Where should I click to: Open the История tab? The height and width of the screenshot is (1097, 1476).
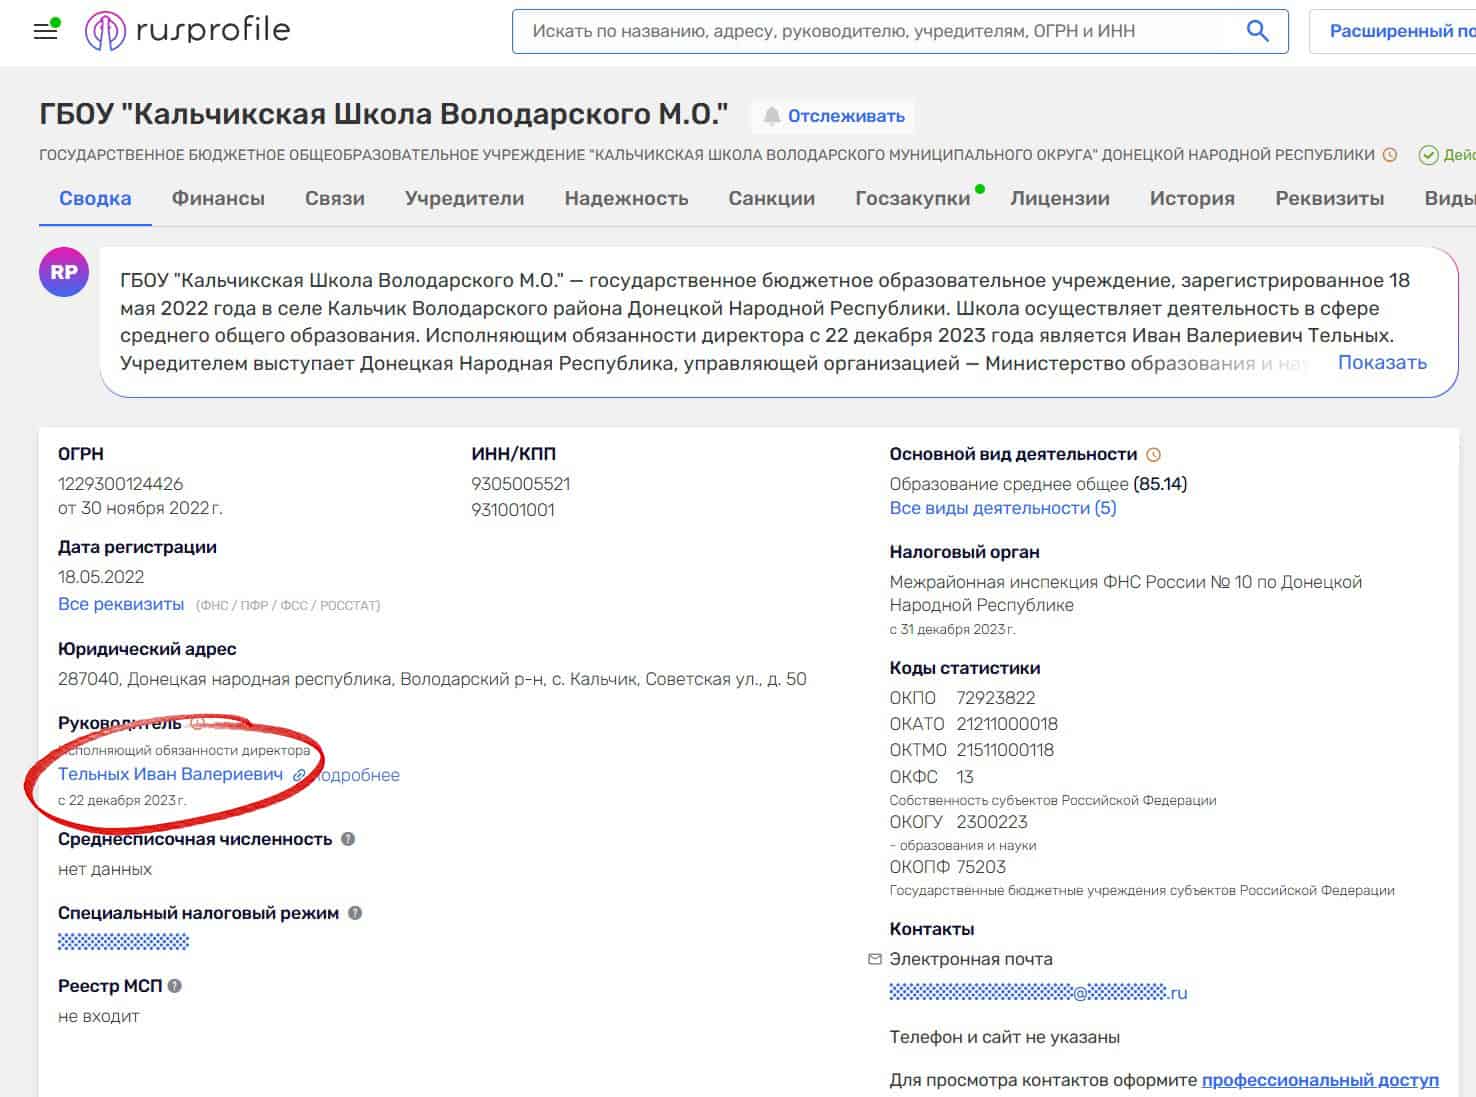point(1192,199)
